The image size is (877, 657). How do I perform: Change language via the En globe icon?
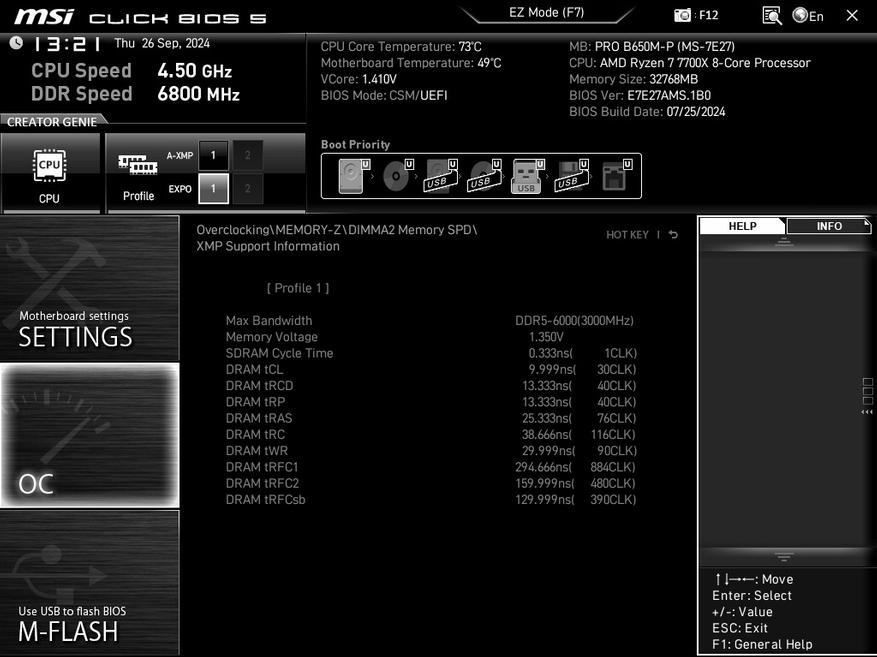click(x=808, y=16)
